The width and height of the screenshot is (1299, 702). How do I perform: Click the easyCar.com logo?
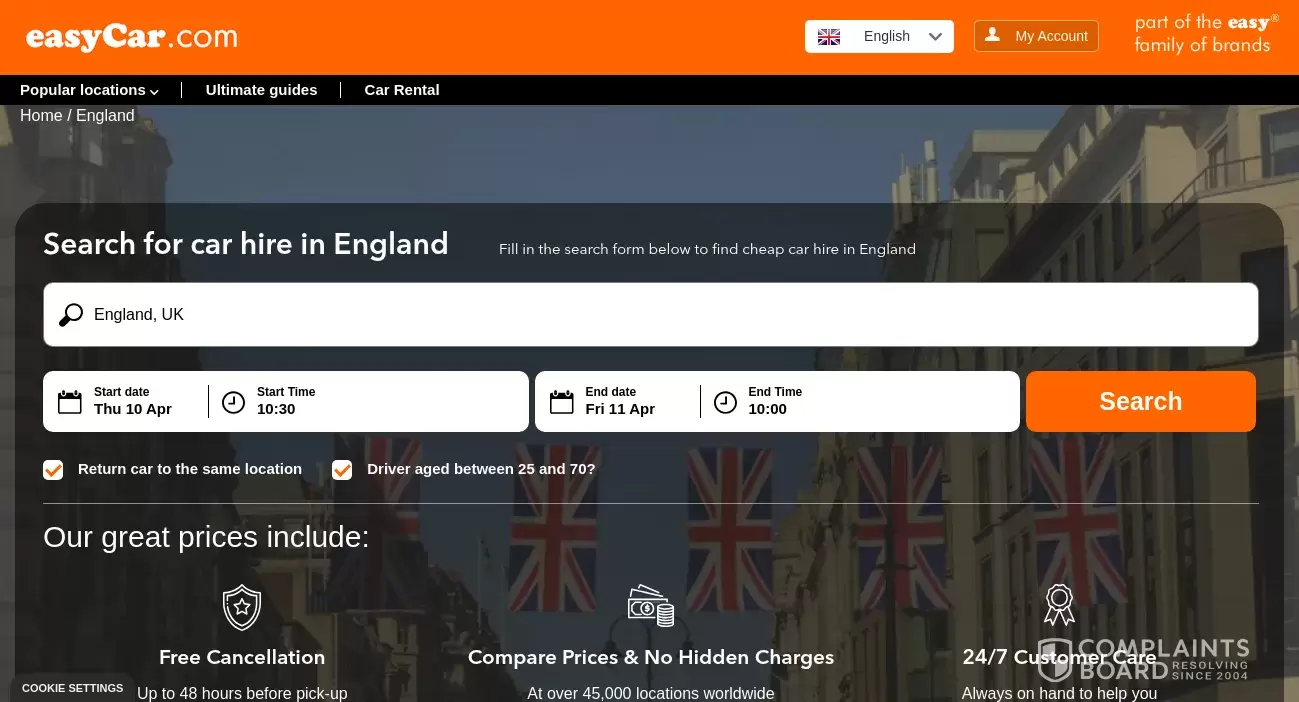130,37
